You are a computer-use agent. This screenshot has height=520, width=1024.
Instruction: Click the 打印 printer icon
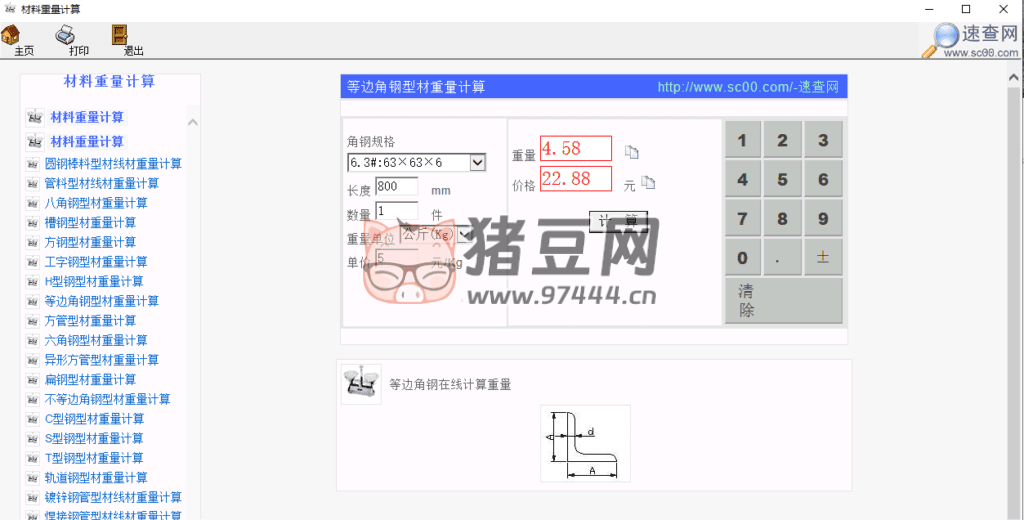[65, 37]
